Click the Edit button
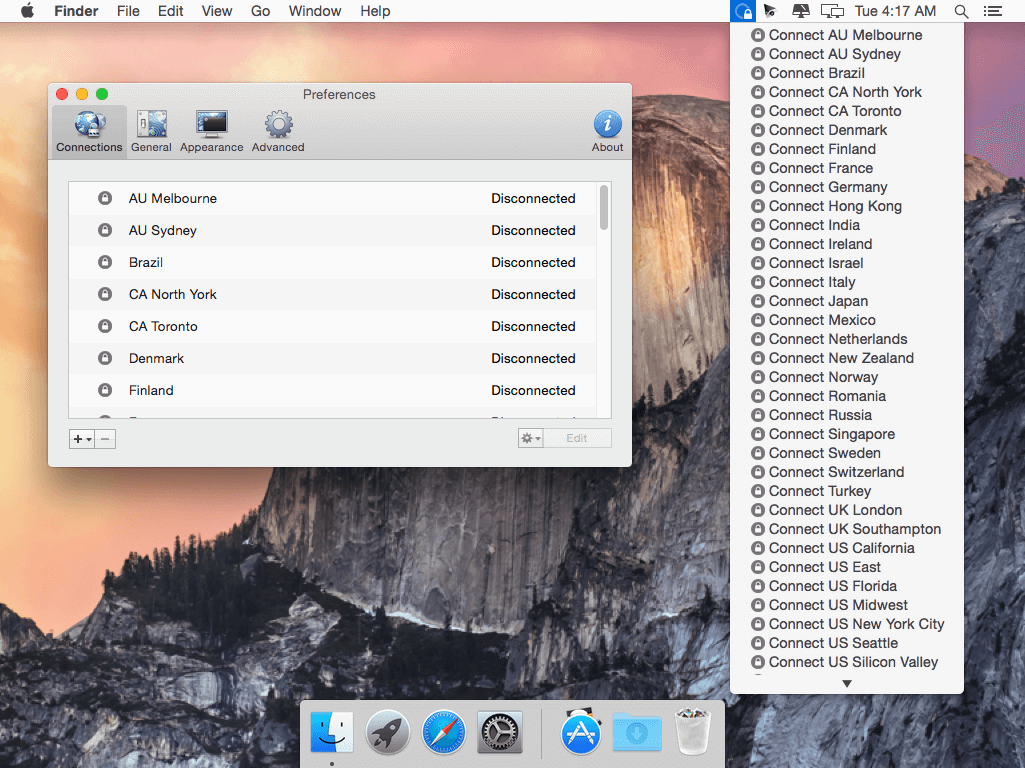The width and height of the screenshot is (1025, 768). tap(577, 438)
